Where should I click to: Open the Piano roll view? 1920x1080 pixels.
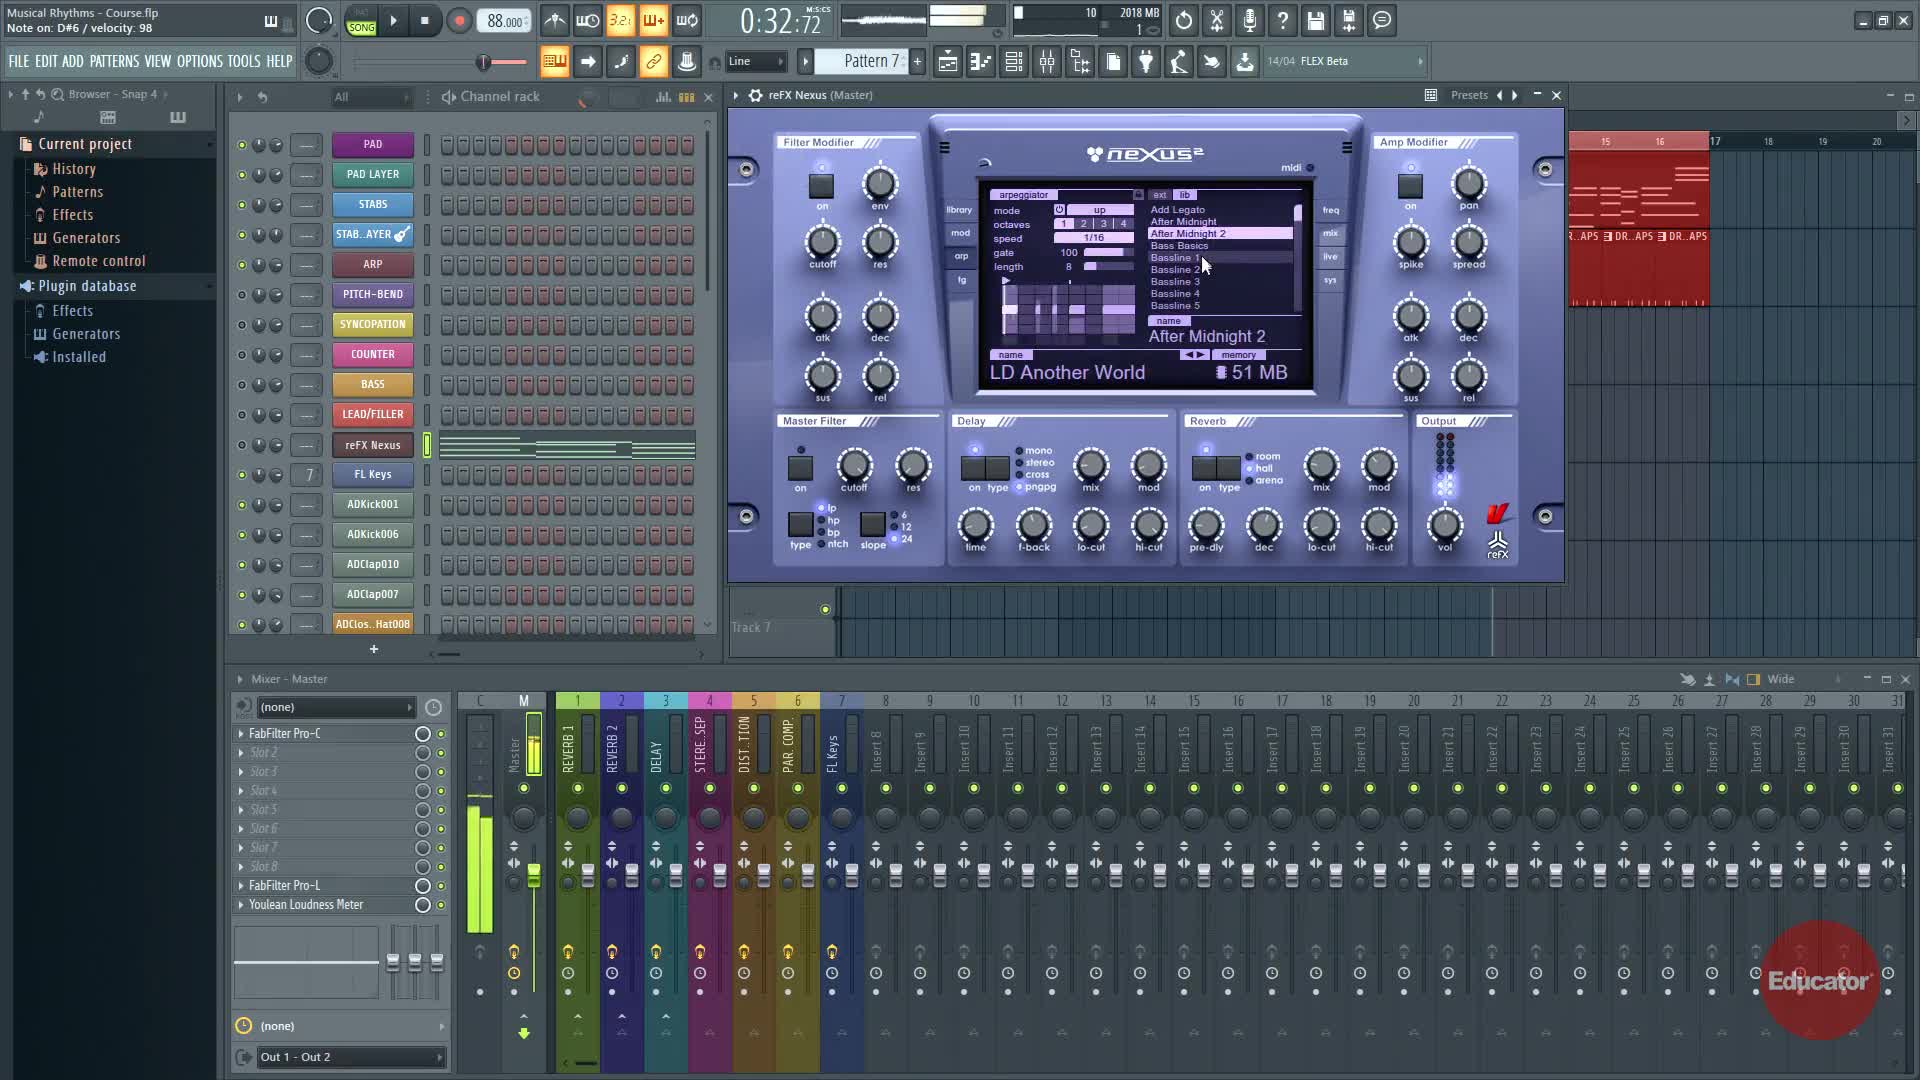coord(981,62)
